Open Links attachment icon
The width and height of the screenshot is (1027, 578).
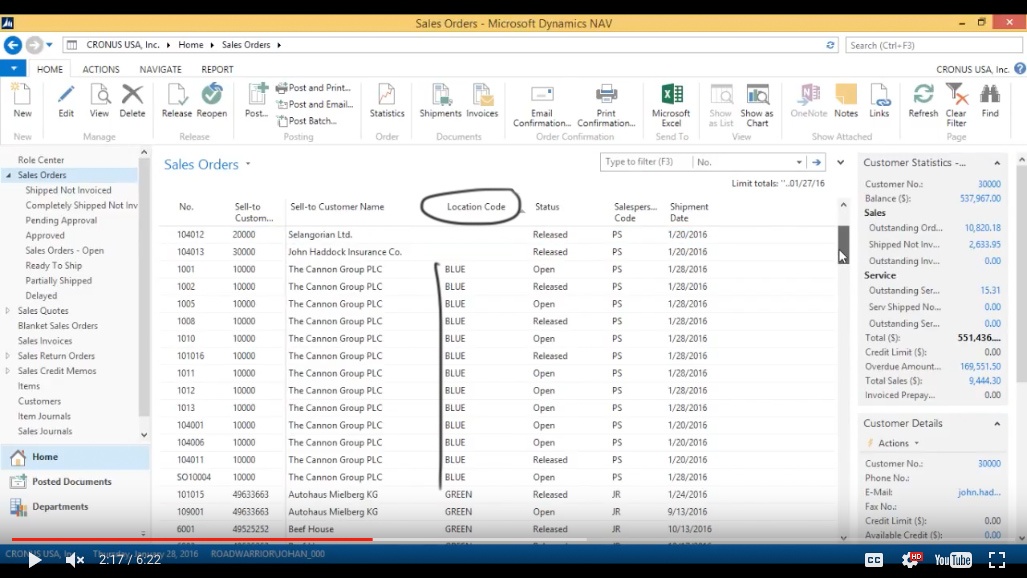(x=879, y=94)
